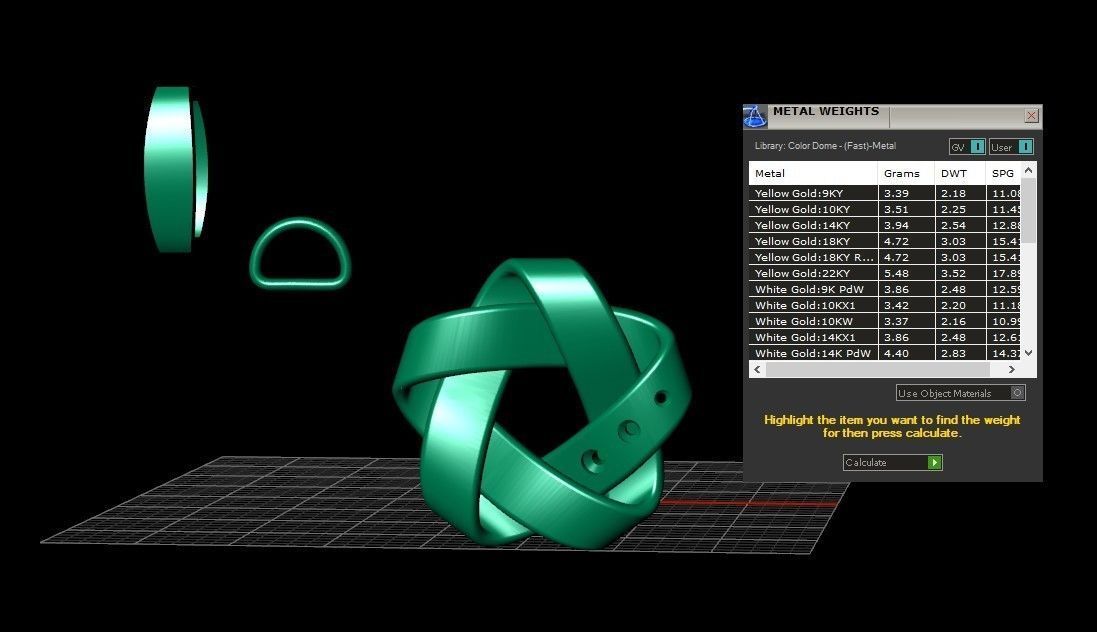Screen dimensions: 1097x632
Task: Select the Yellow Gold:14KY row
Action: click(884, 225)
